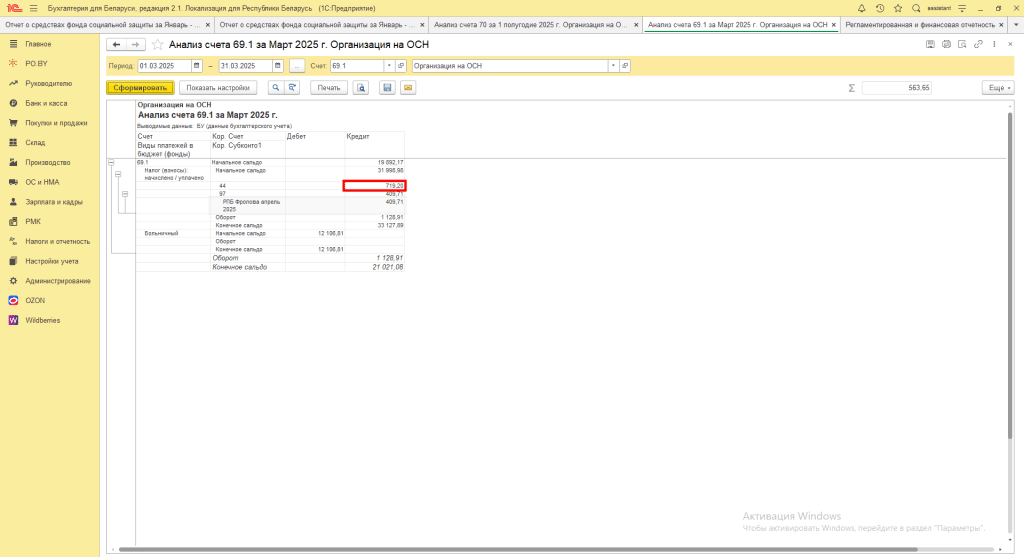
Task: Collapse the account 97 group
Action: click(125, 194)
